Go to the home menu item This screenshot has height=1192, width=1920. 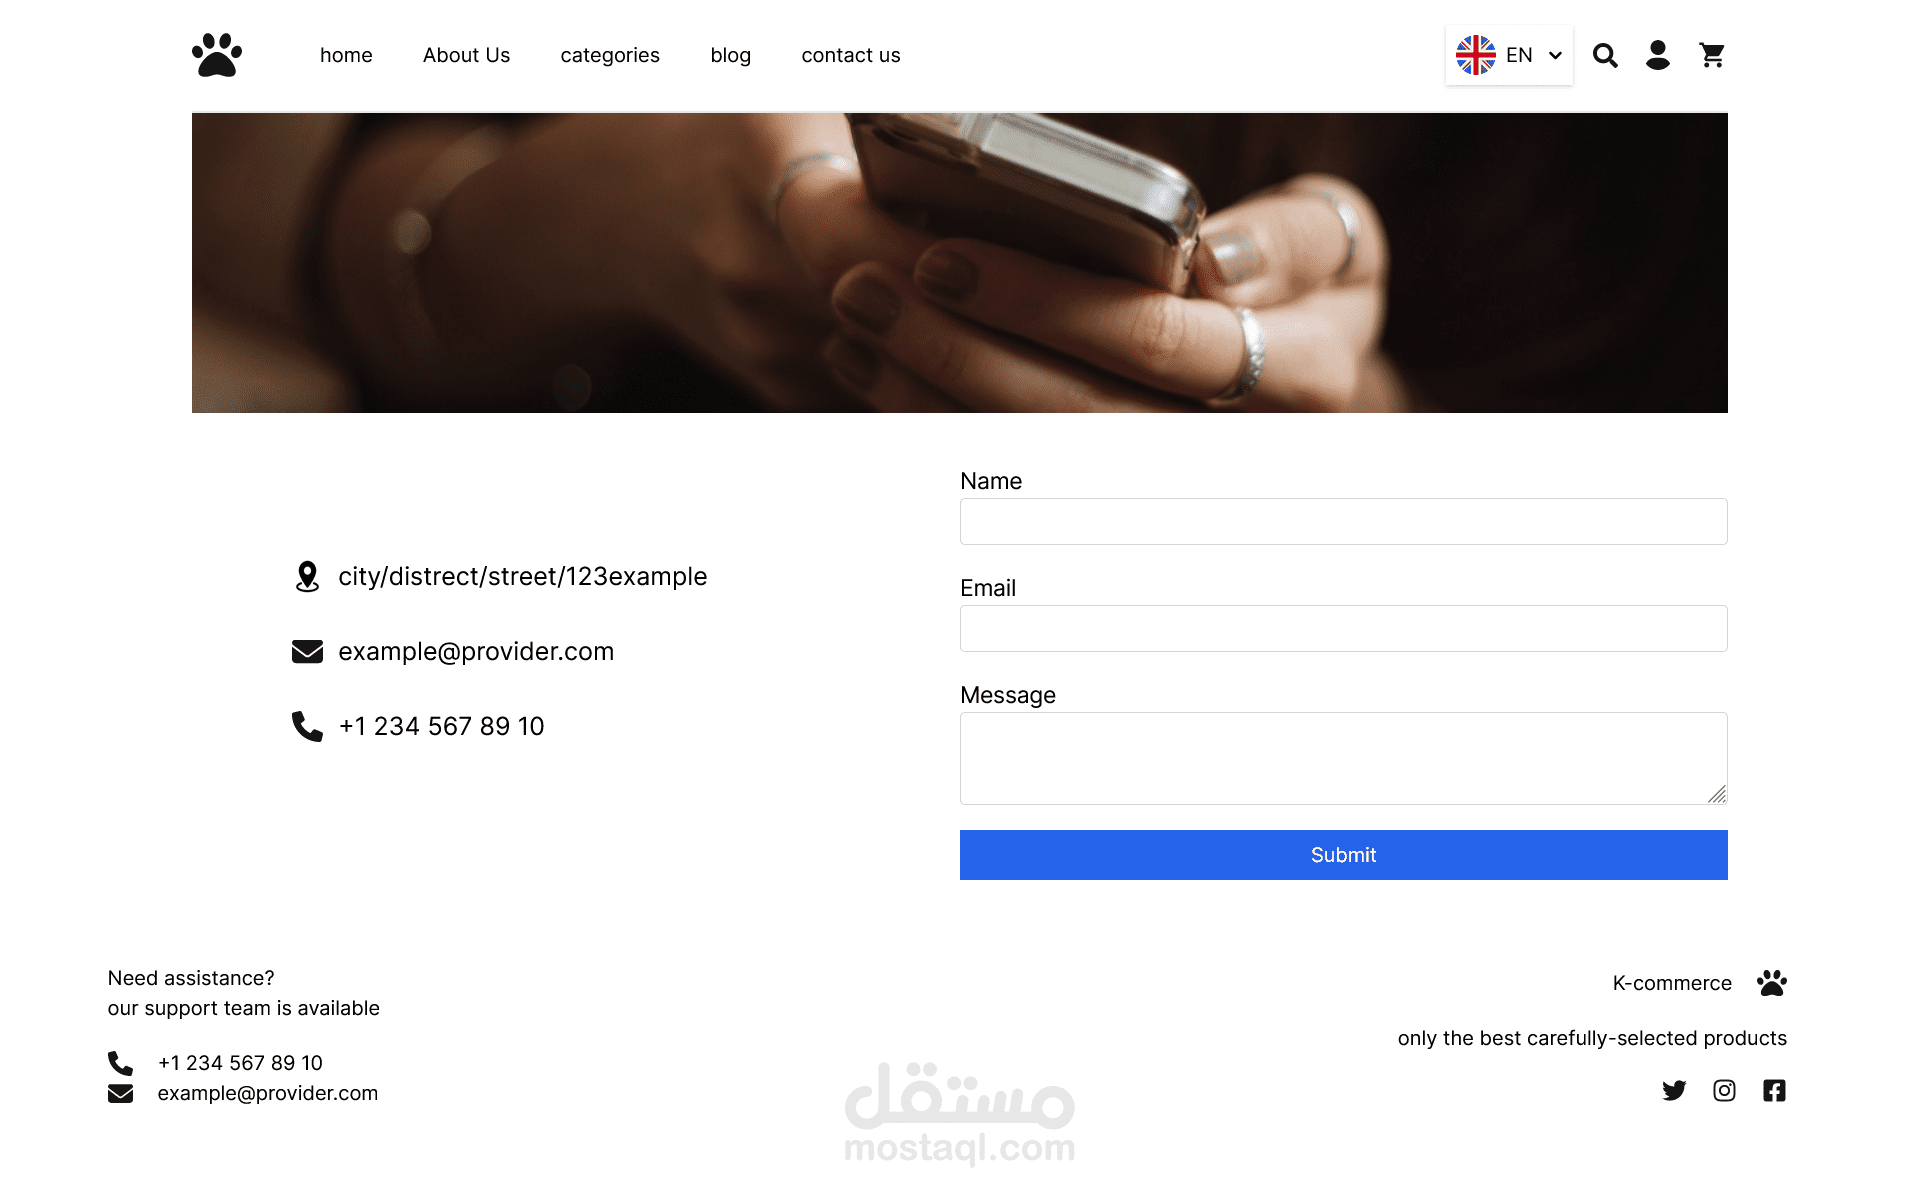346,55
